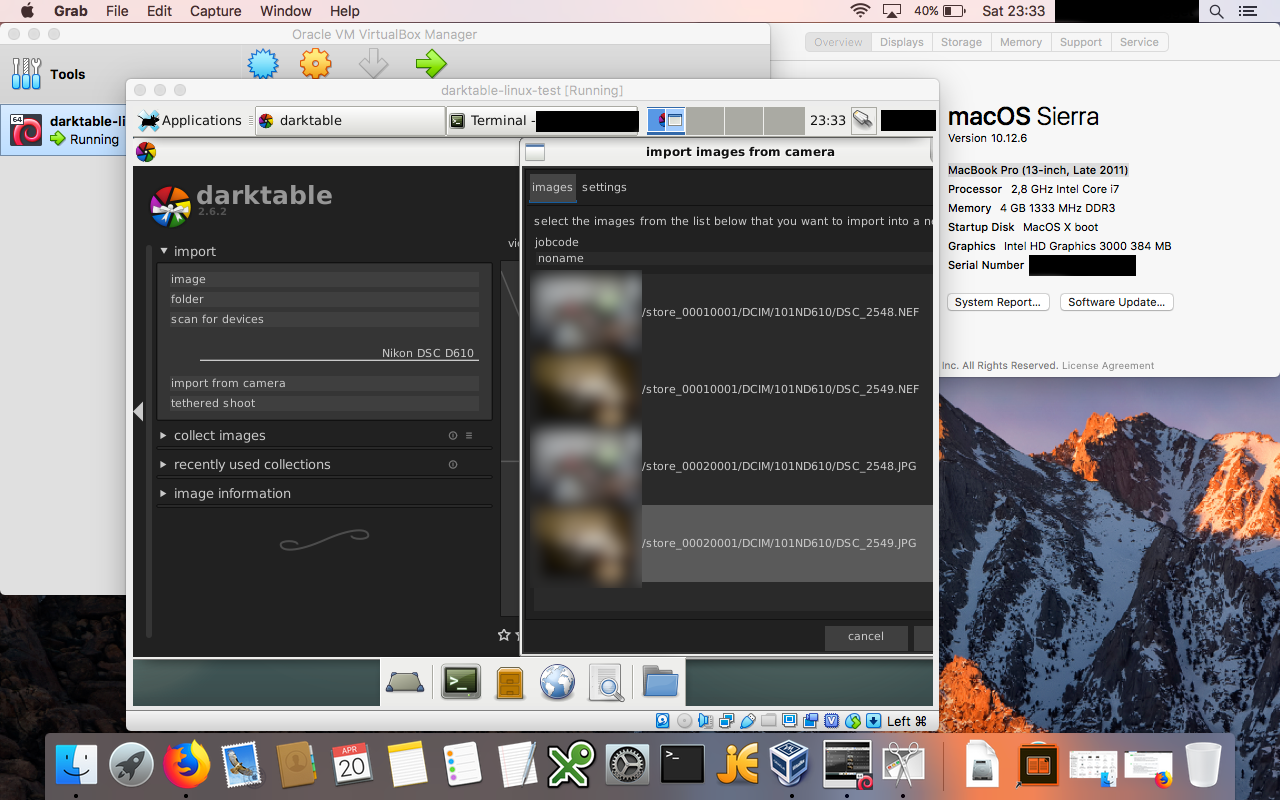Click VirtualBox hard disk activity status icon
This screenshot has height=800, width=1280.
pos(663,721)
